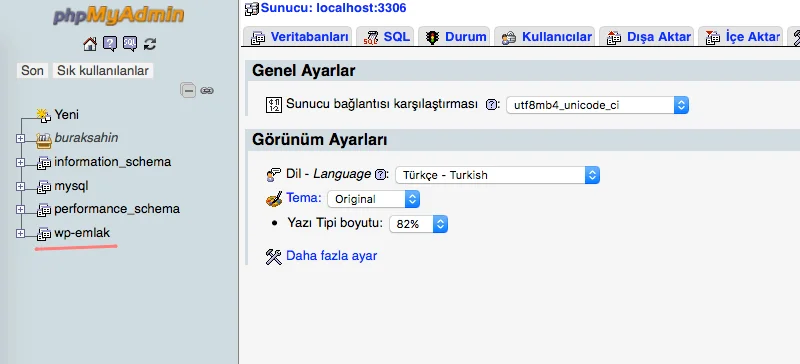Open the Daha fazla ayar link
Screen dimensions: 800x364
coord(332,256)
